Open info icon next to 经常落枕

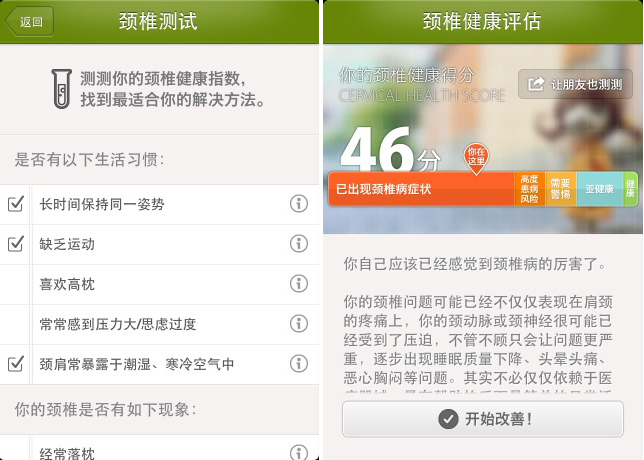click(x=299, y=452)
